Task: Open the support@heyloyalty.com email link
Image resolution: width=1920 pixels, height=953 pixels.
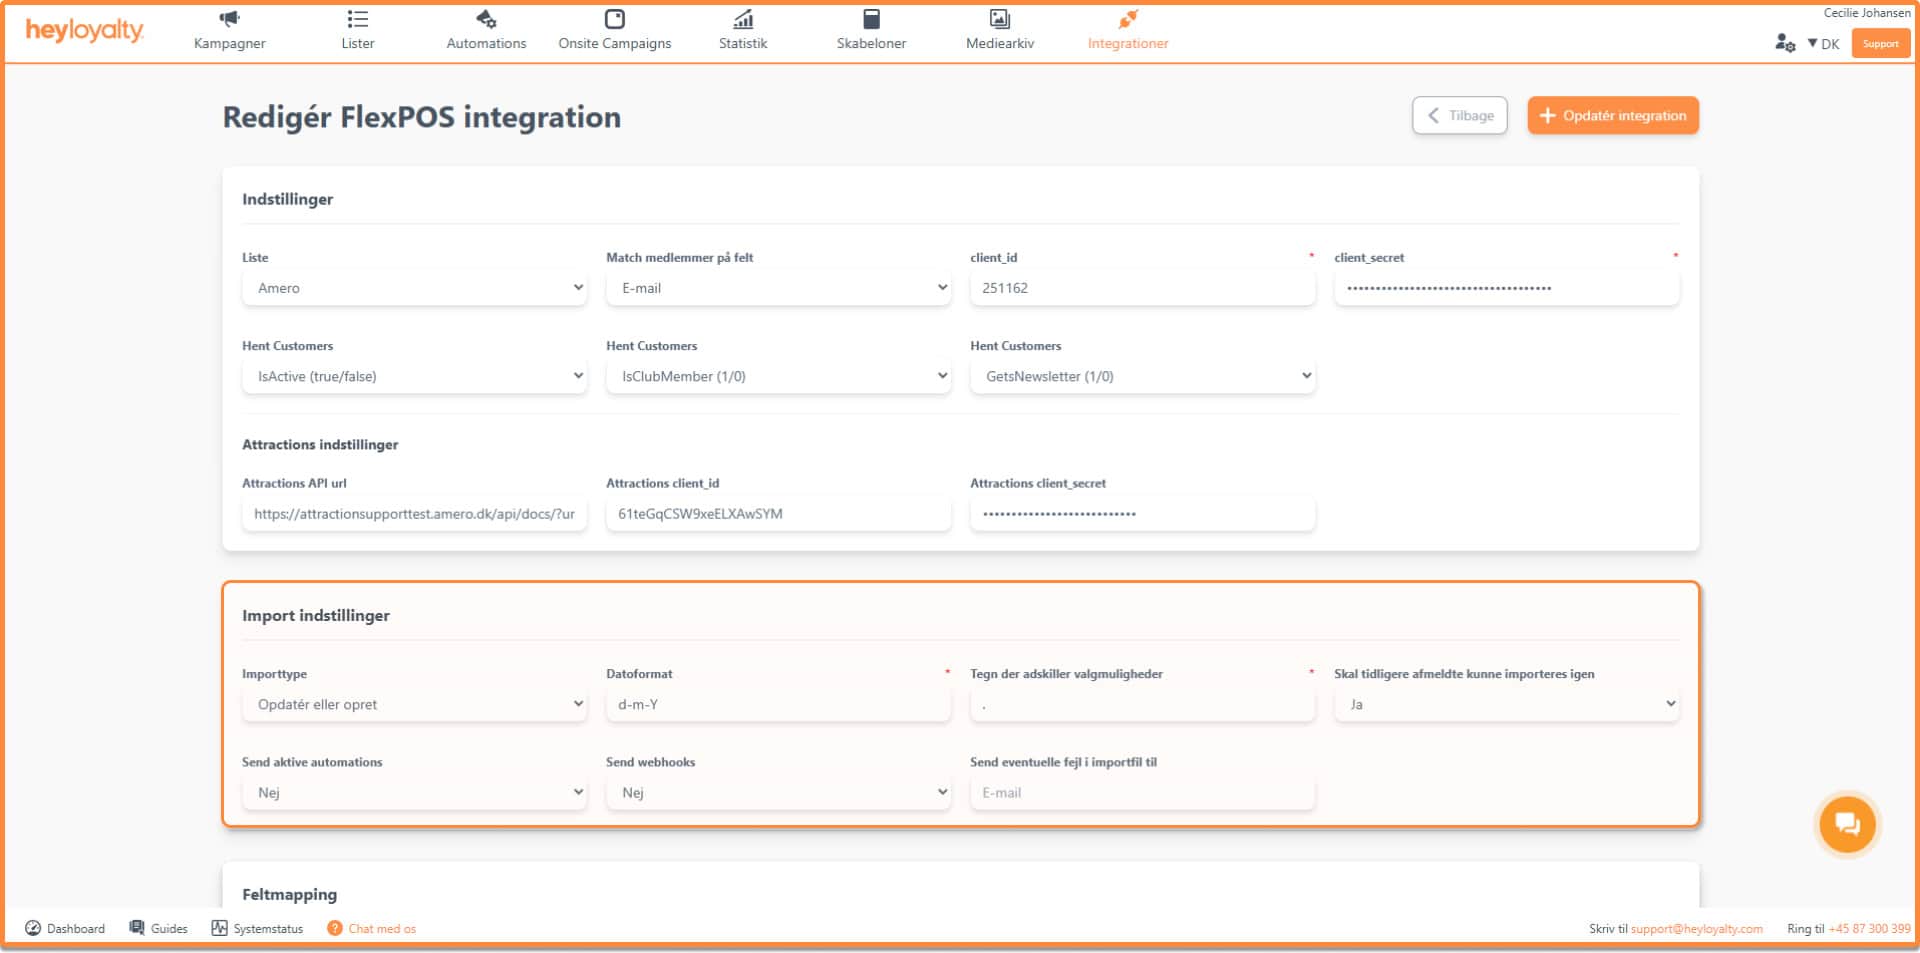Action: tap(1696, 929)
